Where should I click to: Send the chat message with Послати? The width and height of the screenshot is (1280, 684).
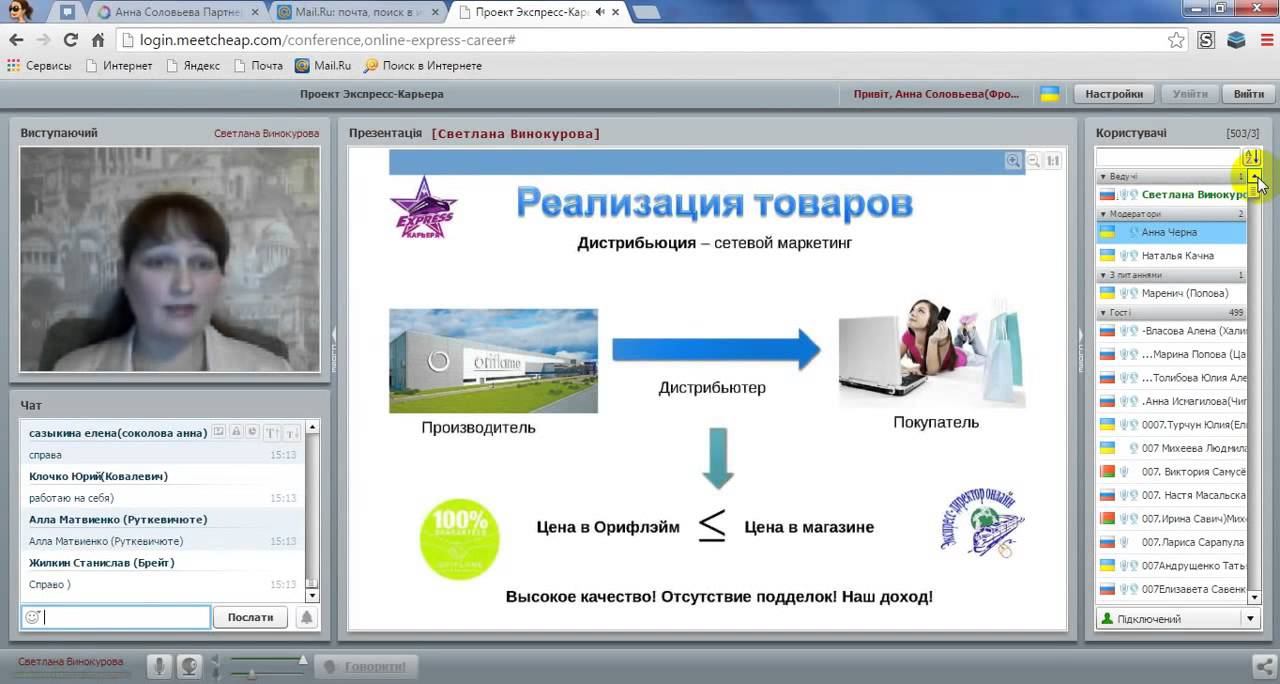pos(250,617)
